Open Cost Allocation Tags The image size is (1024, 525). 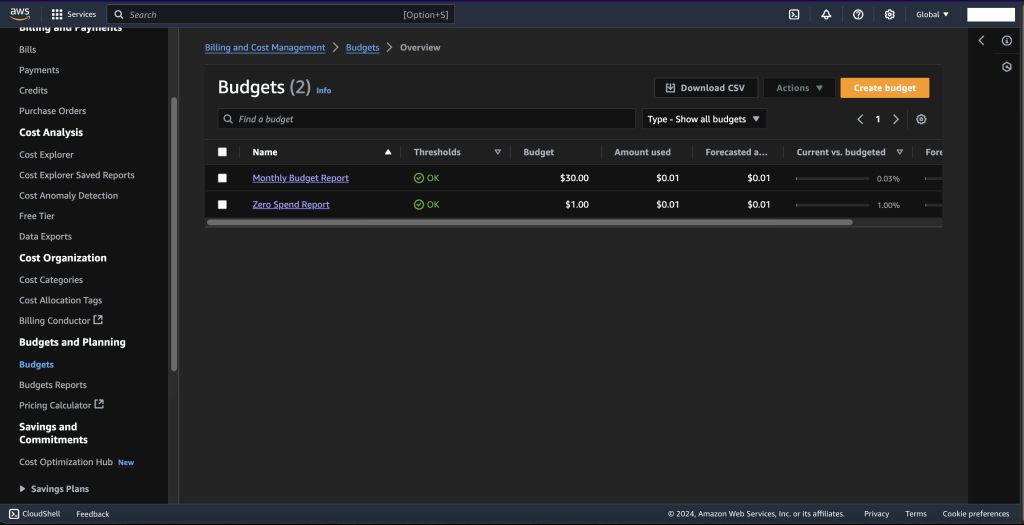pos(61,300)
